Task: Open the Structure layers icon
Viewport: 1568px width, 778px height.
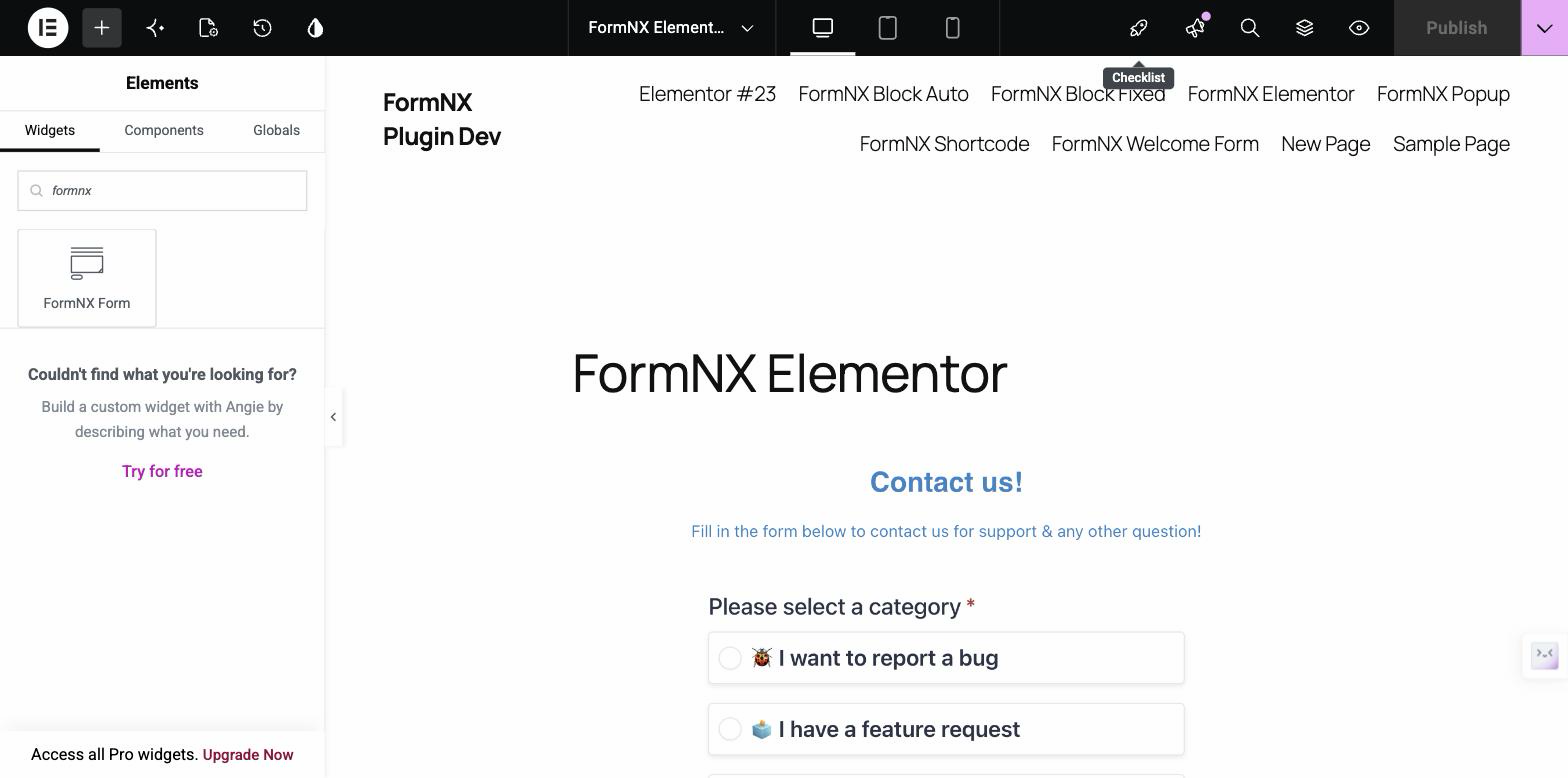Action: 1304,28
